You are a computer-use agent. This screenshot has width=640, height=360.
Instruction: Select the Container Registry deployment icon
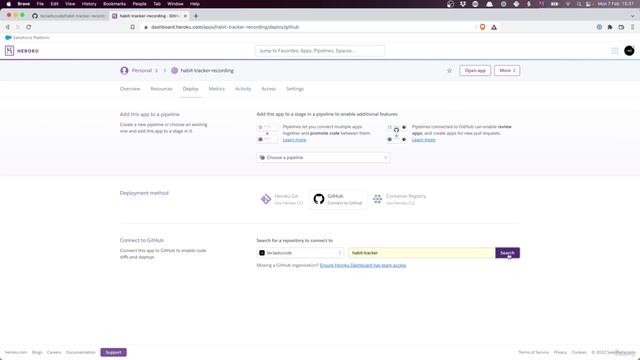point(378,199)
